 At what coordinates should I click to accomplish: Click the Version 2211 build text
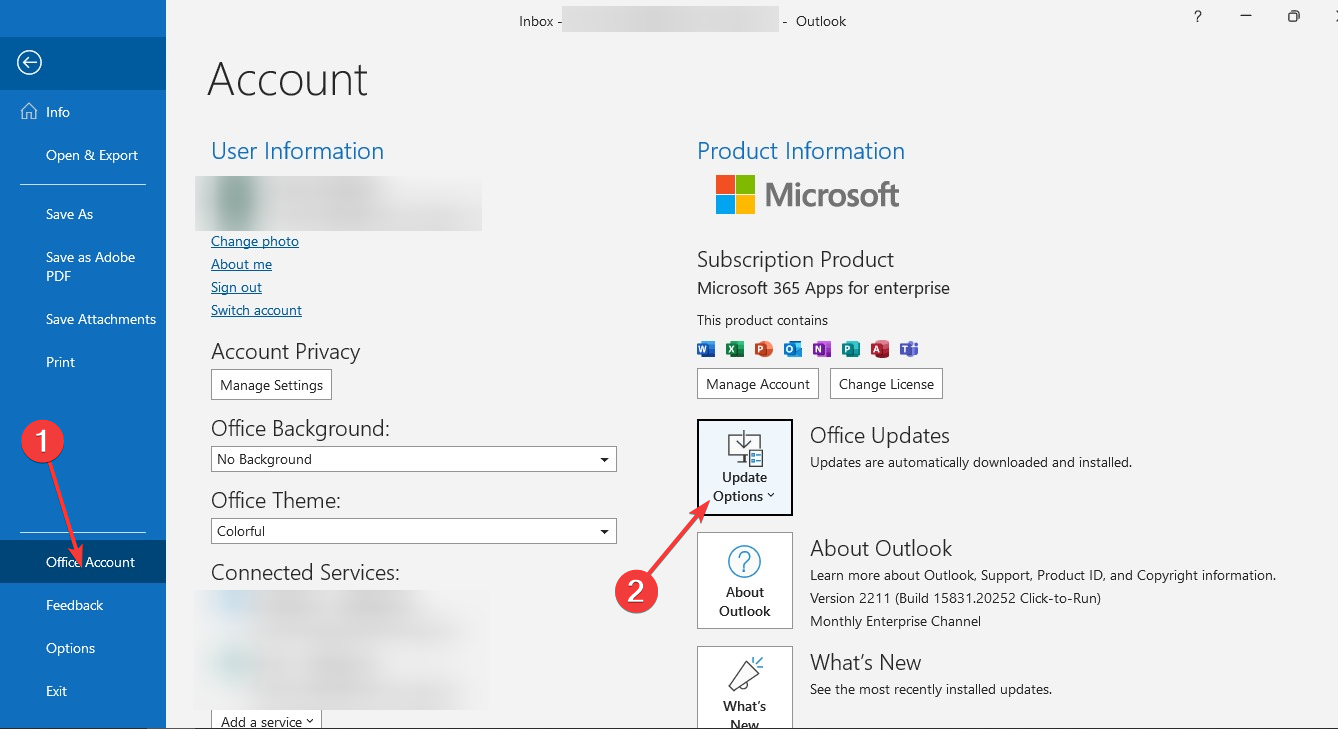coord(955,598)
